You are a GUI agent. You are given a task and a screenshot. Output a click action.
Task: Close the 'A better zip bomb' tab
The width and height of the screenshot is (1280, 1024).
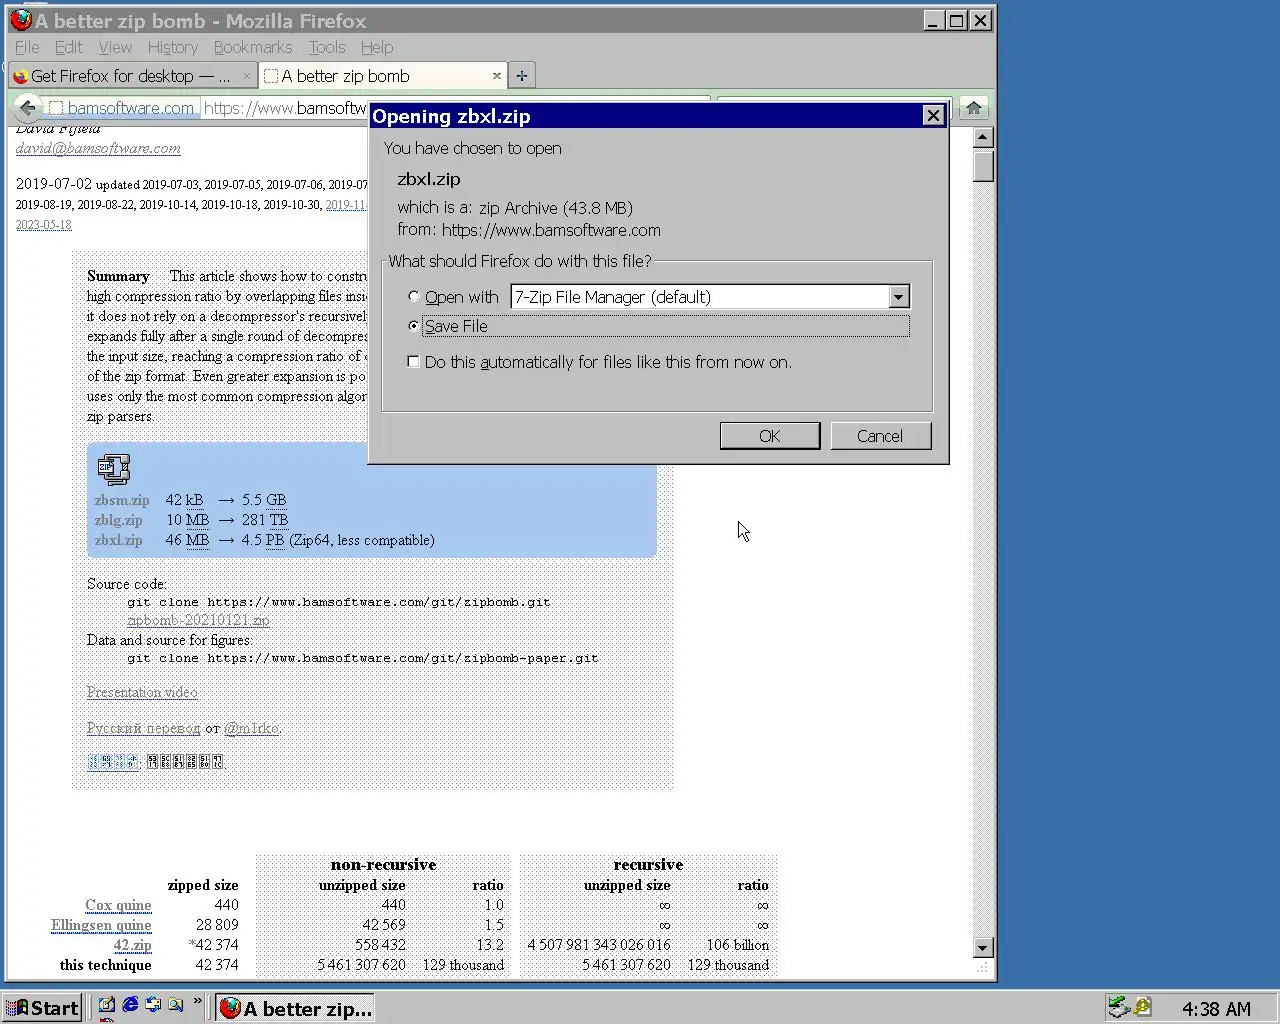(496, 76)
